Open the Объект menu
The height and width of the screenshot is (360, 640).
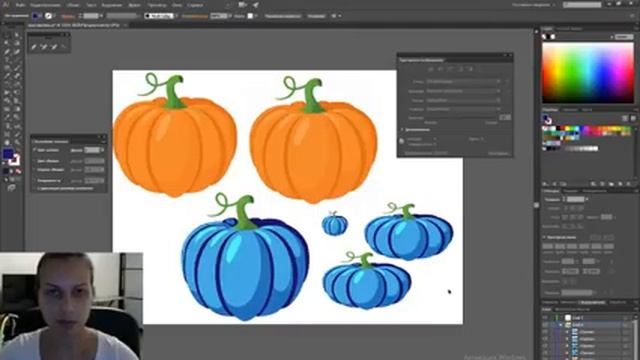tap(73, 5)
